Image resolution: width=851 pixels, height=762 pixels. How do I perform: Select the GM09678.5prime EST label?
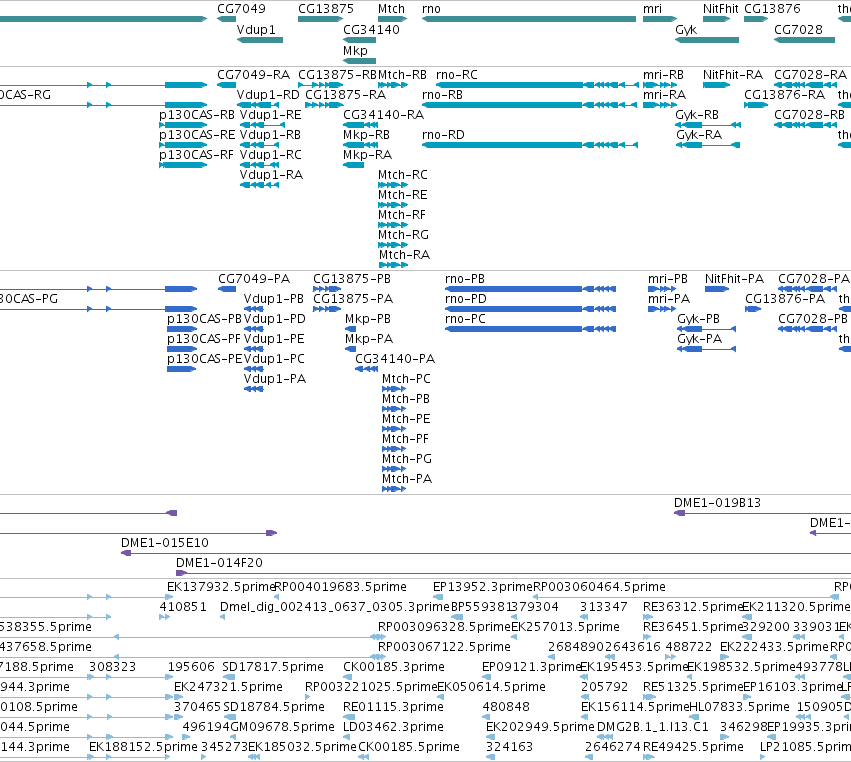(x=282, y=727)
